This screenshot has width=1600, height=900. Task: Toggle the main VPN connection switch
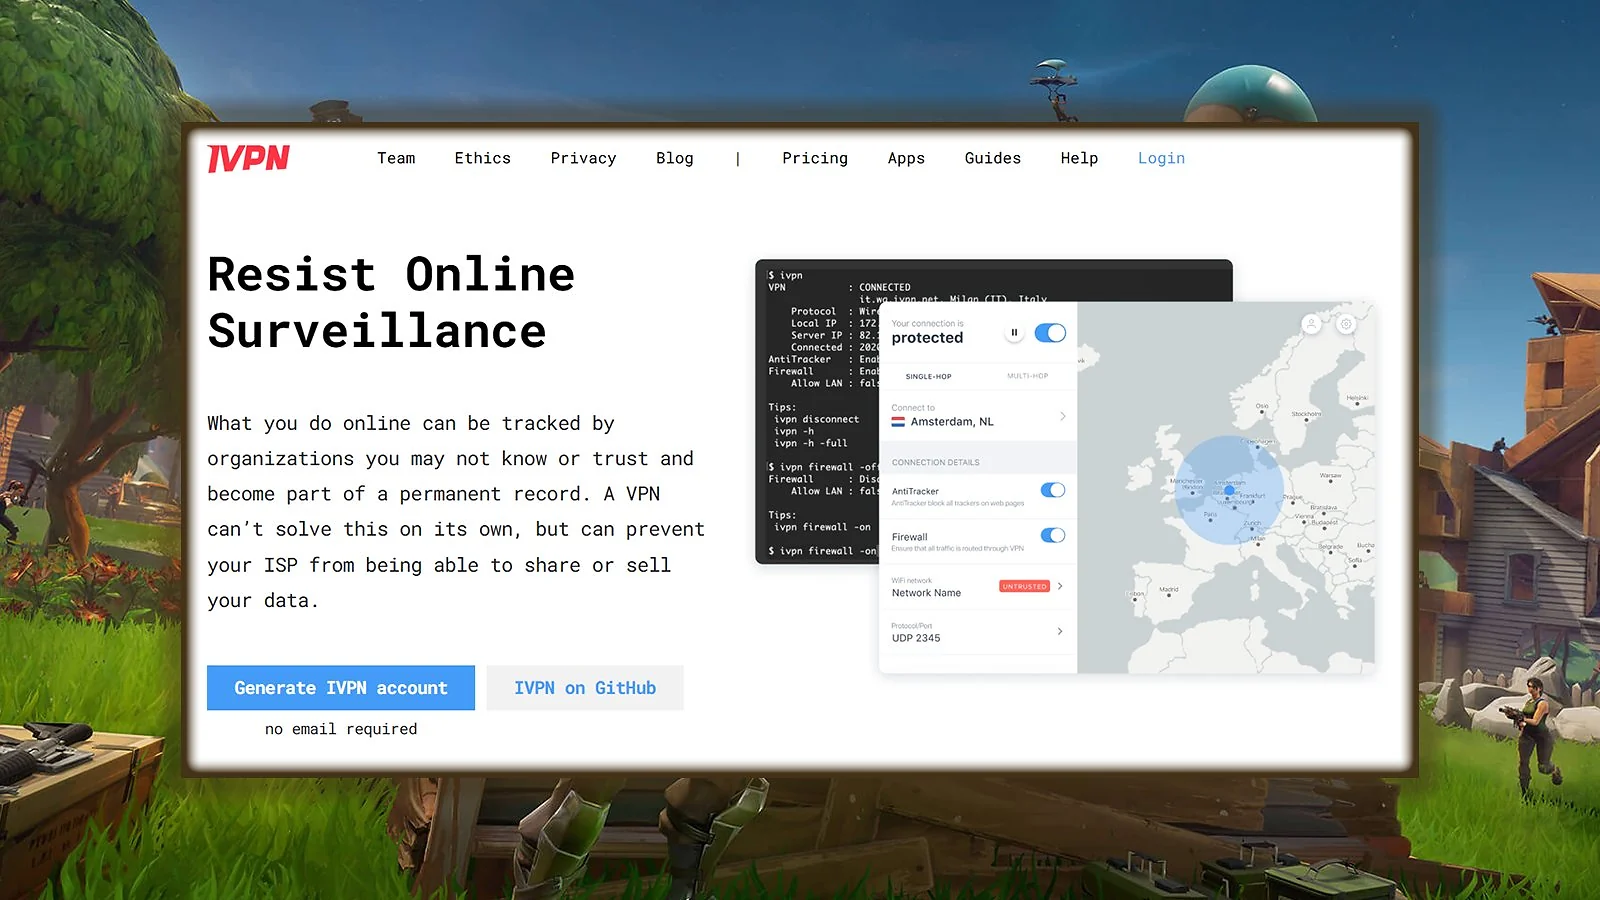point(1050,333)
